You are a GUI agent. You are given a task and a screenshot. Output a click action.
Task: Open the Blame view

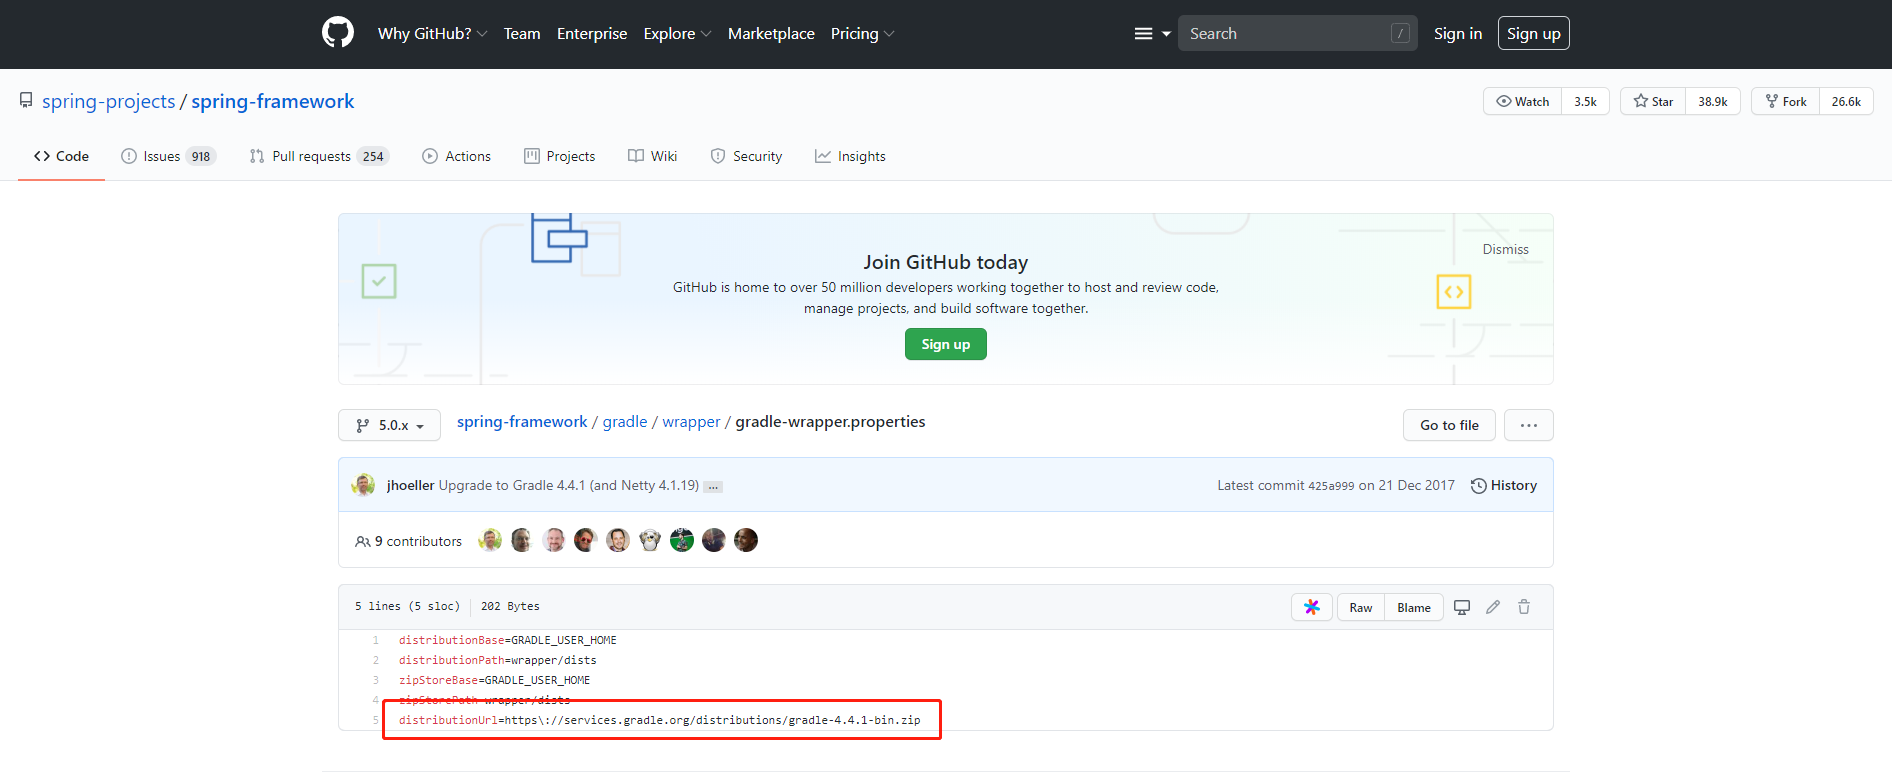point(1414,607)
